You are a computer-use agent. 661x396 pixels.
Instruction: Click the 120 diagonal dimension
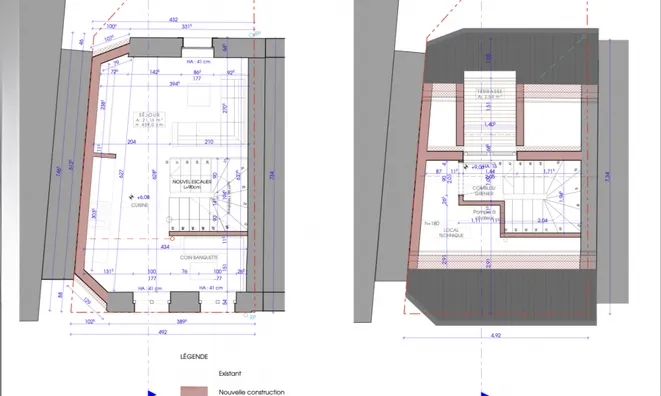[87, 301]
